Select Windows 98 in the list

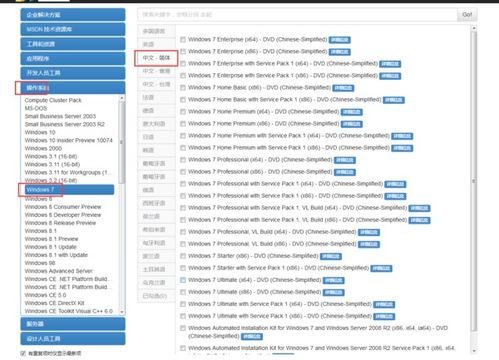pos(40,263)
